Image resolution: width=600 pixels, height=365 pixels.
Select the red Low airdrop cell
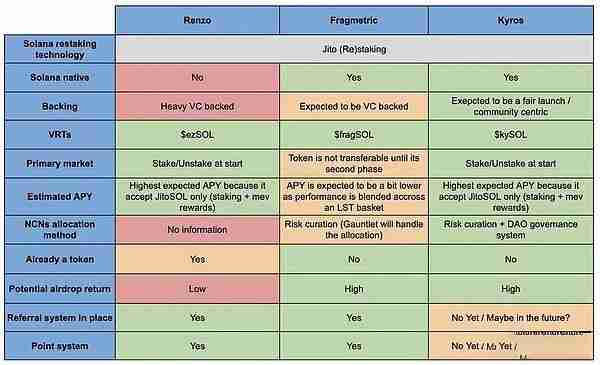click(x=197, y=289)
